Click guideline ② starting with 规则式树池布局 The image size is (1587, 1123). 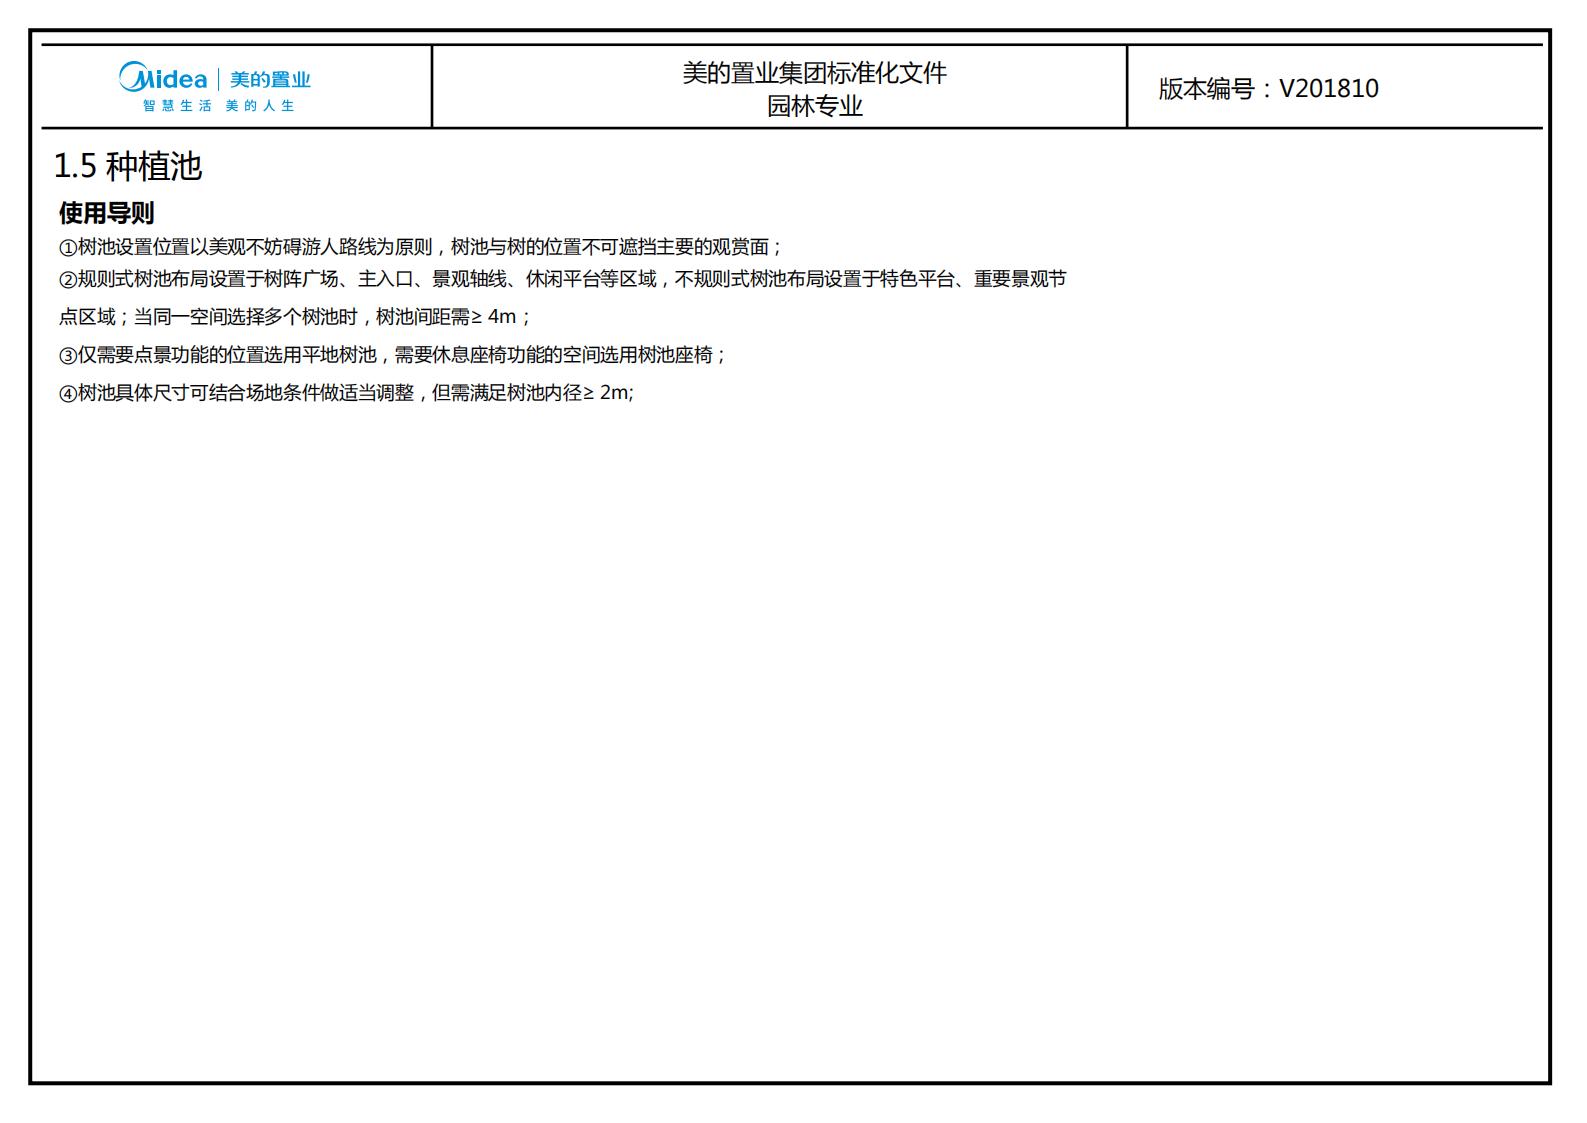[562, 279]
